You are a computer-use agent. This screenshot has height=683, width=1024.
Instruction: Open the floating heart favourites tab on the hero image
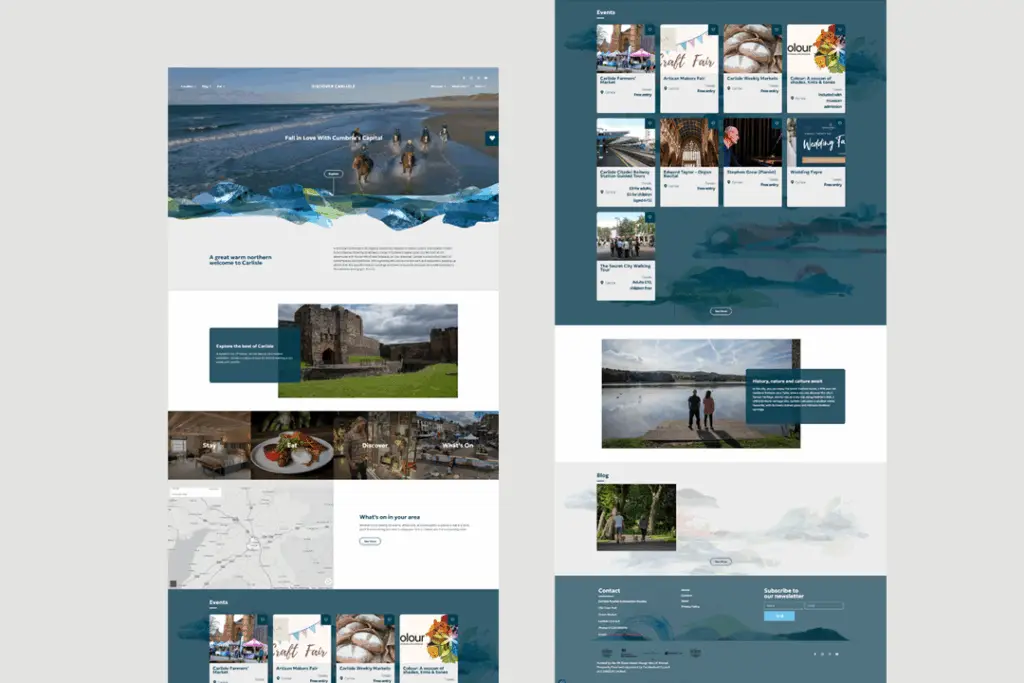pos(492,138)
